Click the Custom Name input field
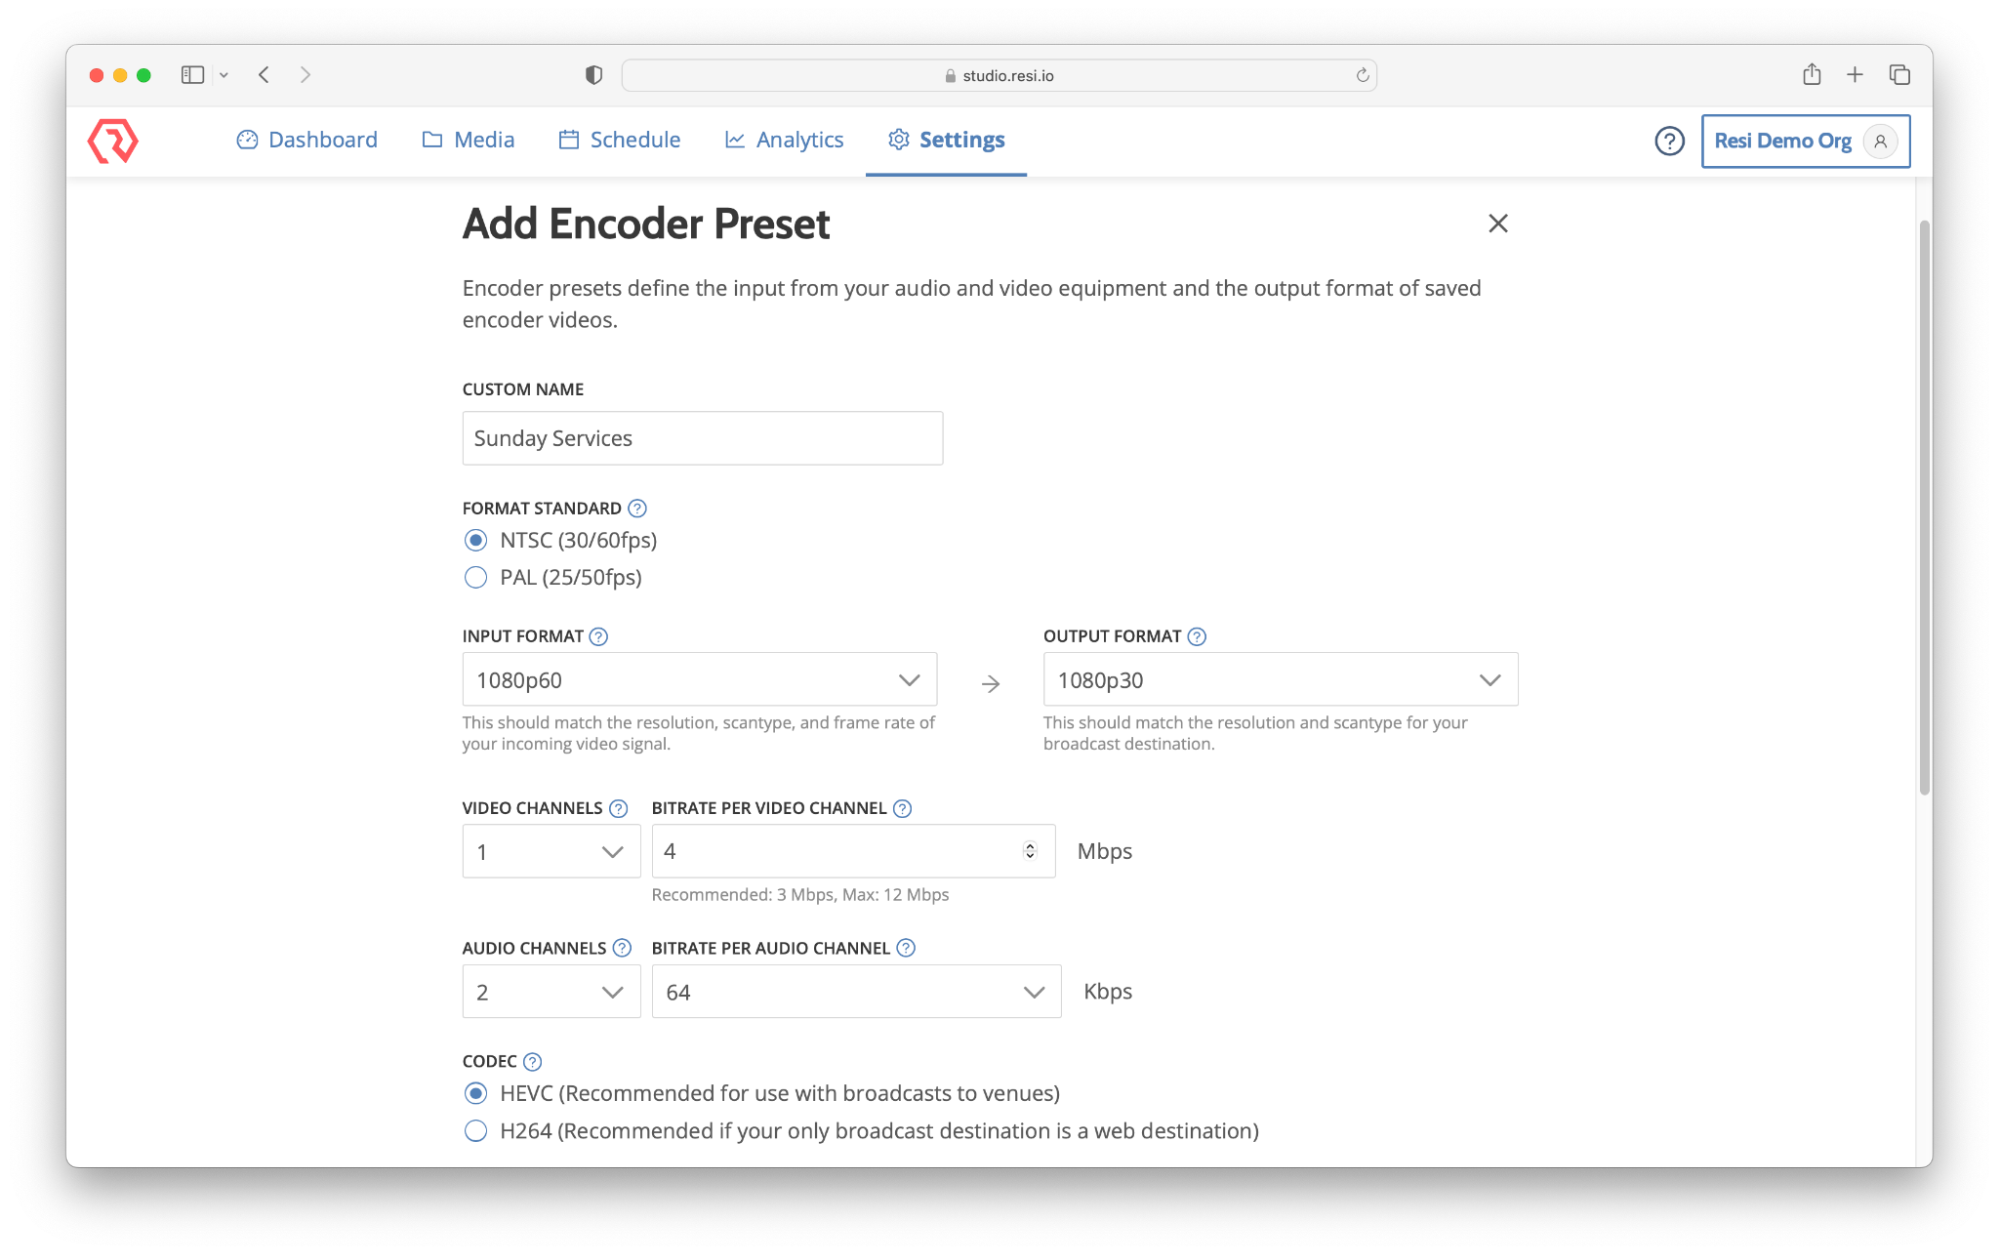Image resolution: width=1999 pixels, height=1255 pixels. (702, 438)
